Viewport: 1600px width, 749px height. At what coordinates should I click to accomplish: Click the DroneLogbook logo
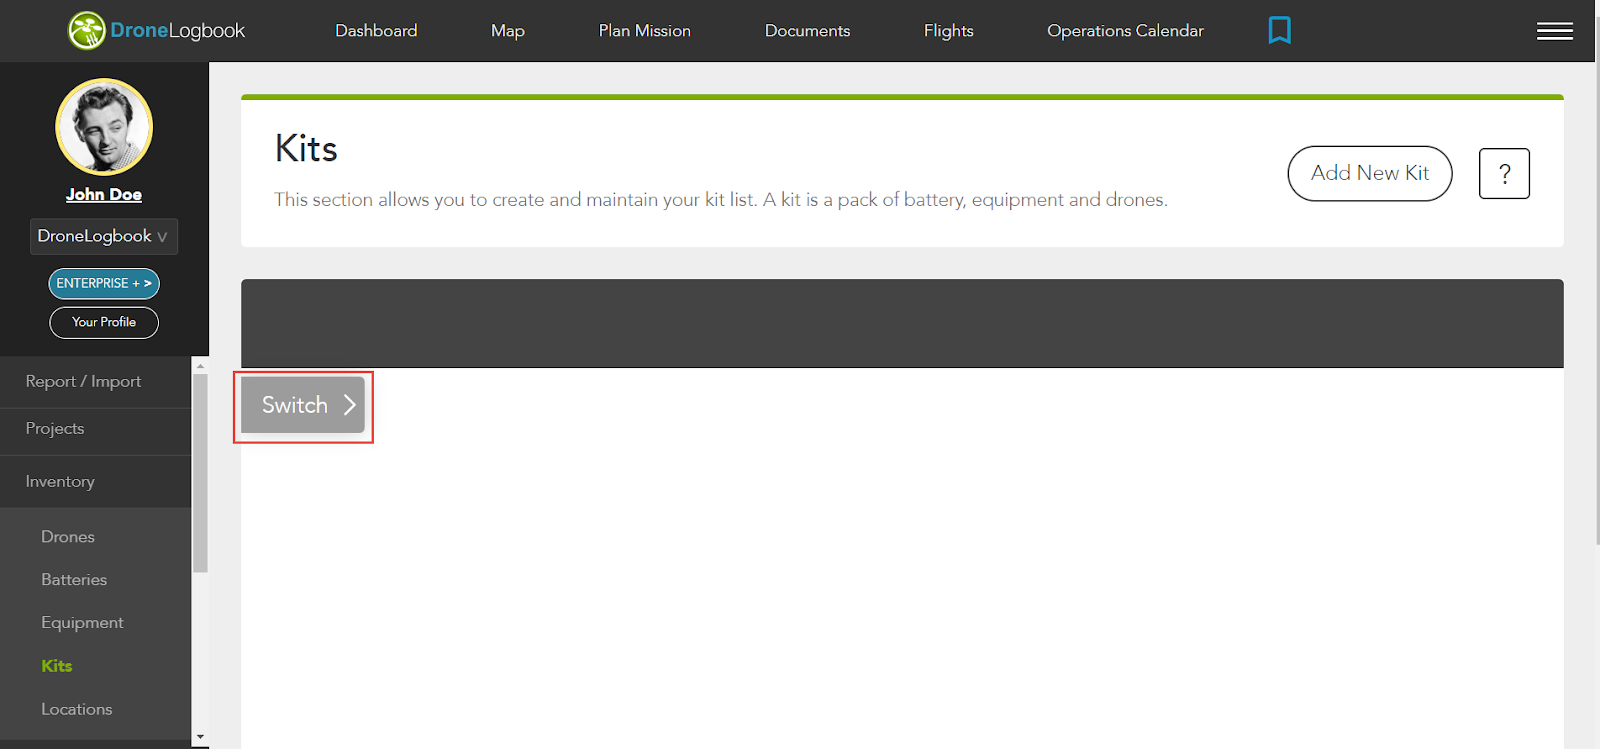[156, 30]
